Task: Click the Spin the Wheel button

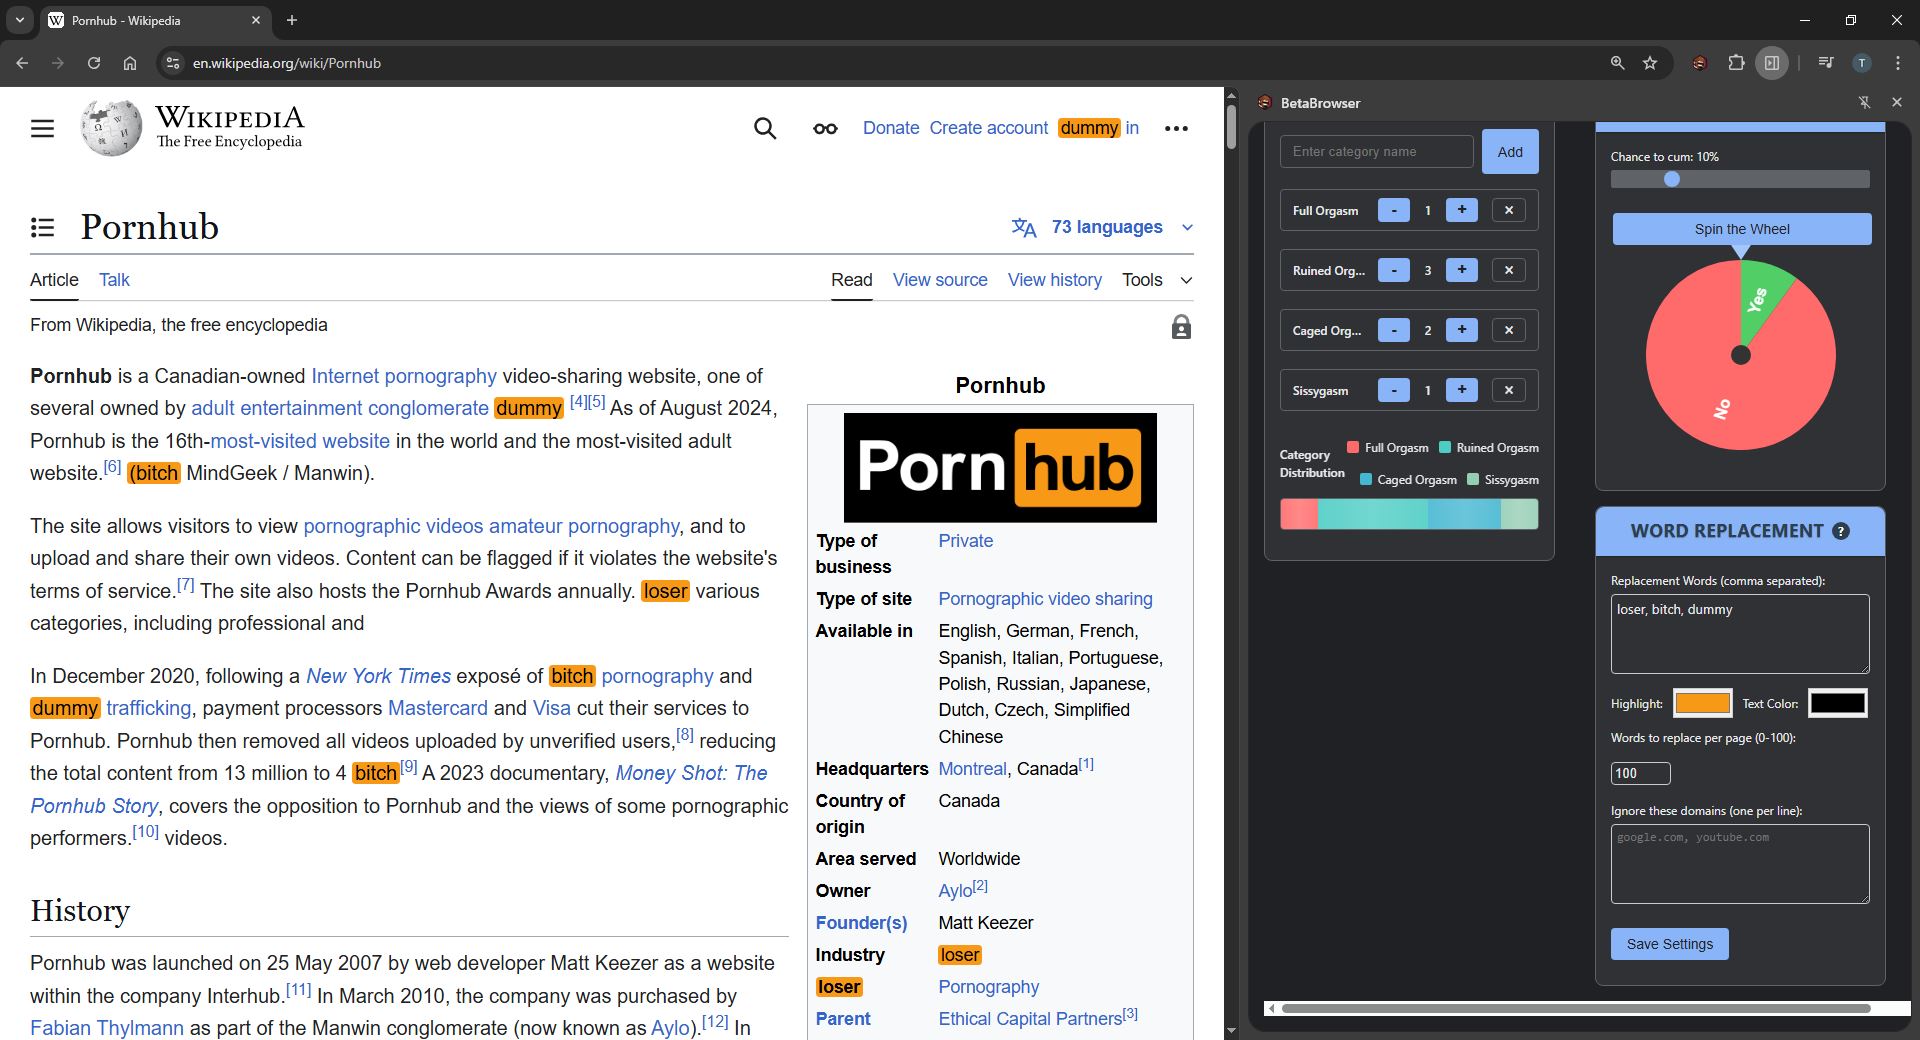Action: (x=1742, y=229)
